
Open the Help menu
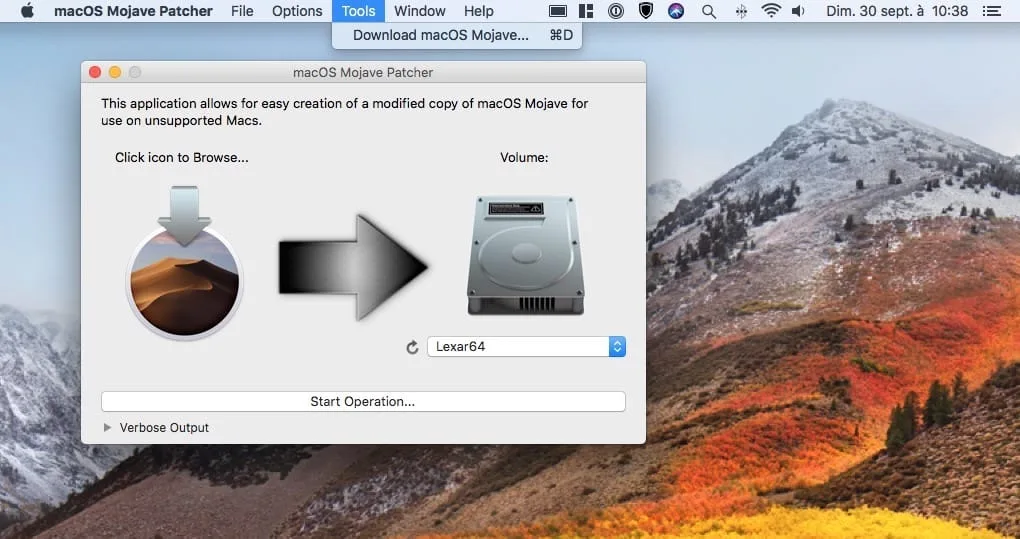(479, 11)
